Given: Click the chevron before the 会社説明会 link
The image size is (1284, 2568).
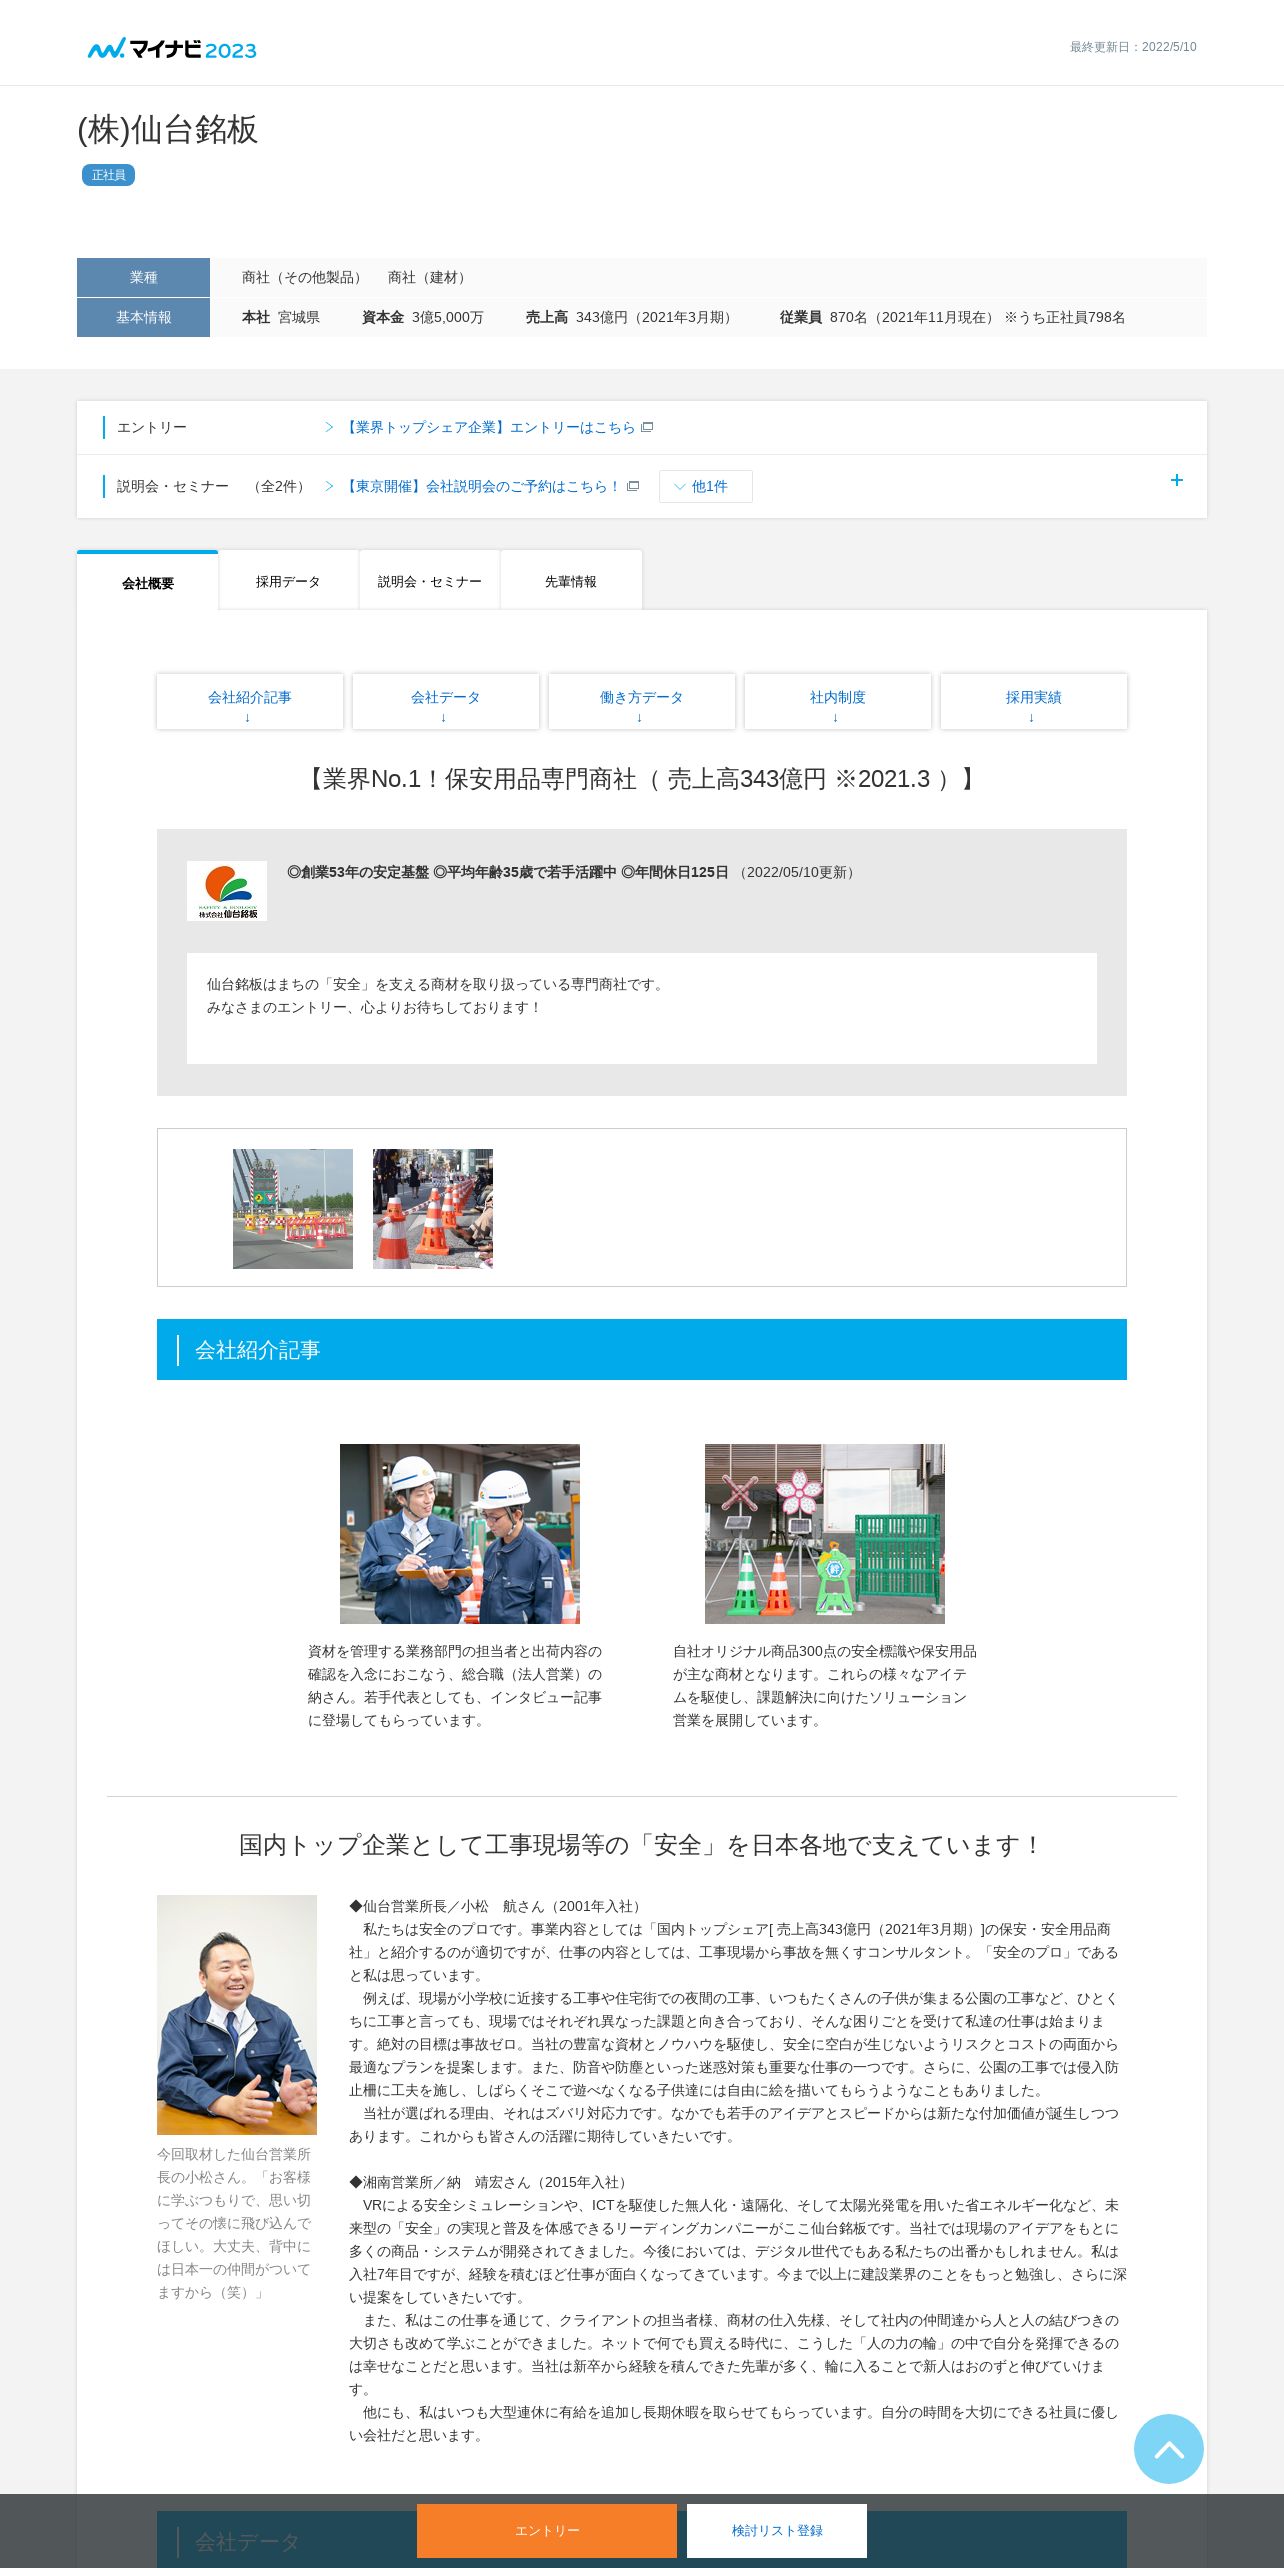Looking at the screenshot, I should [x=329, y=486].
